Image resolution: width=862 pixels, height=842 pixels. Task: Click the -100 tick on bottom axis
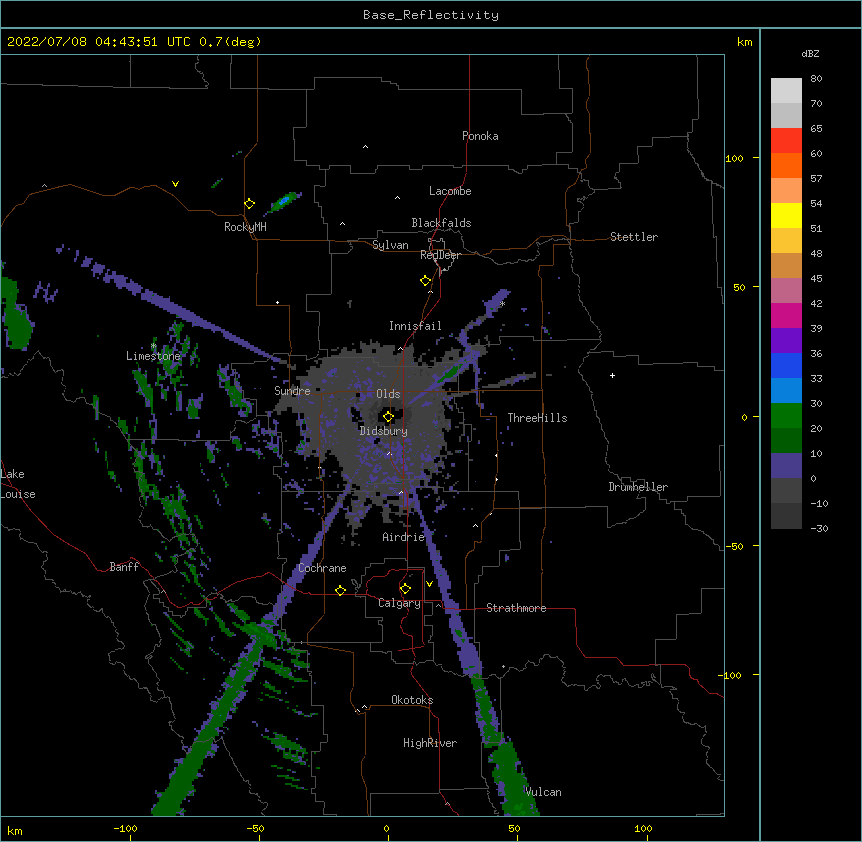pyautogui.click(x=125, y=829)
